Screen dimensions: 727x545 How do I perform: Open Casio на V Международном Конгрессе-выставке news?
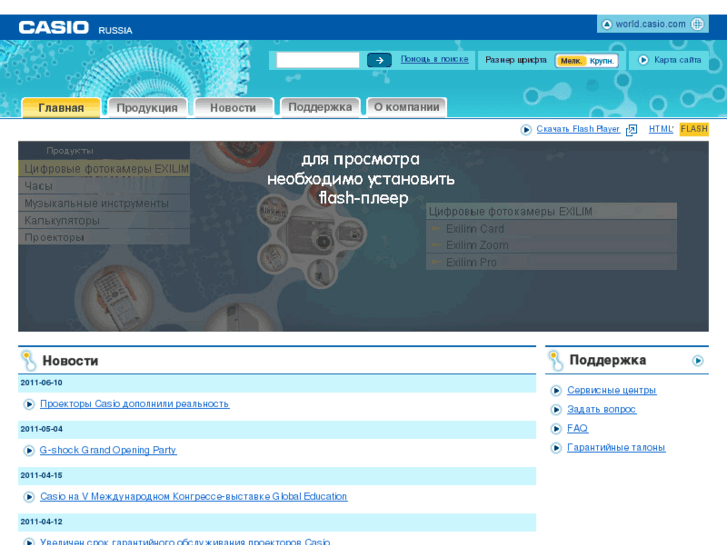click(x=194, y=496)
